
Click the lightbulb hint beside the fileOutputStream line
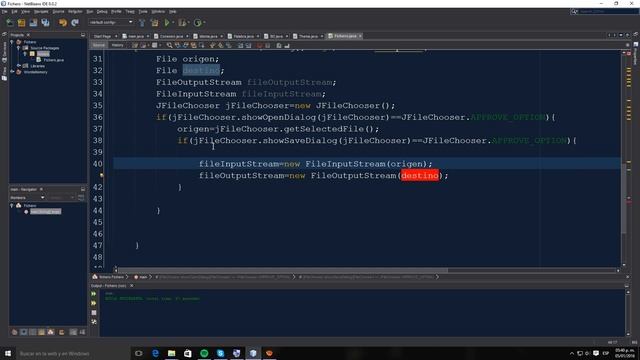pos(101,176)
